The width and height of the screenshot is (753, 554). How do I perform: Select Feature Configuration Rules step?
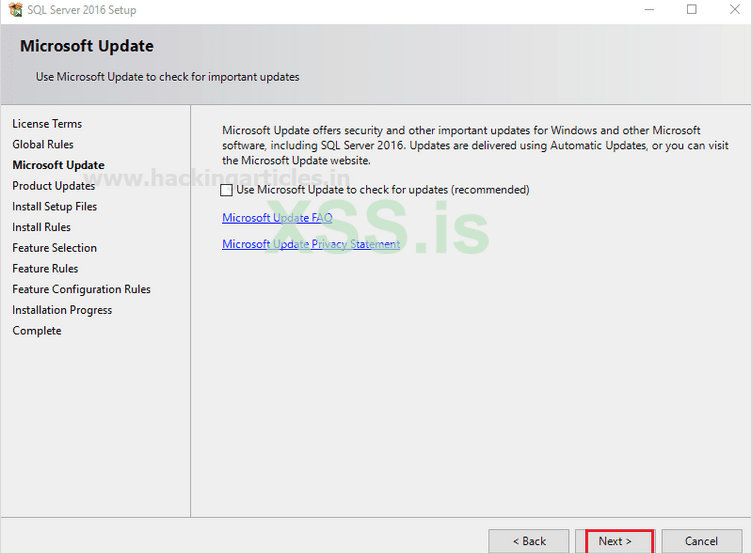point(82,289)
